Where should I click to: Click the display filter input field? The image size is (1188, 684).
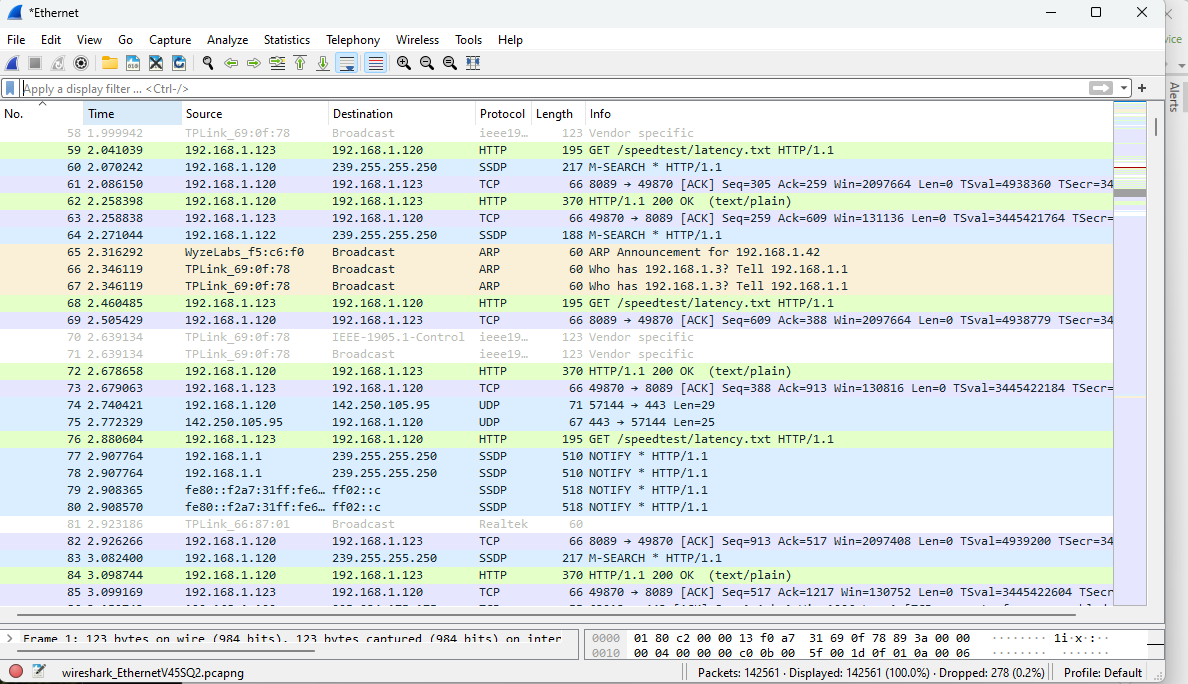tap(550, 88)
